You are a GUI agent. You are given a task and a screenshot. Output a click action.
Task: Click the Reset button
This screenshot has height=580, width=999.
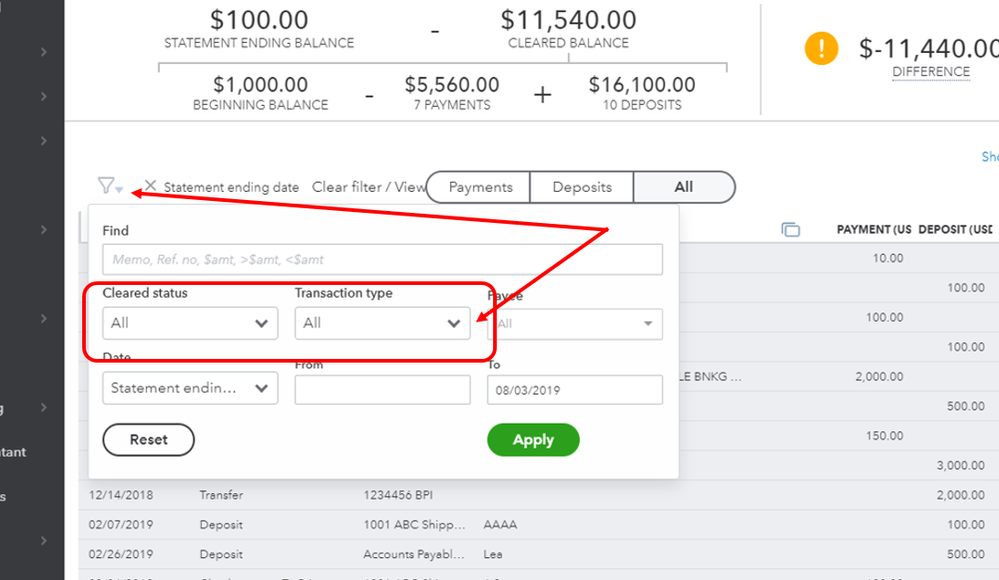pyautogui.click(x=148, y=440)
